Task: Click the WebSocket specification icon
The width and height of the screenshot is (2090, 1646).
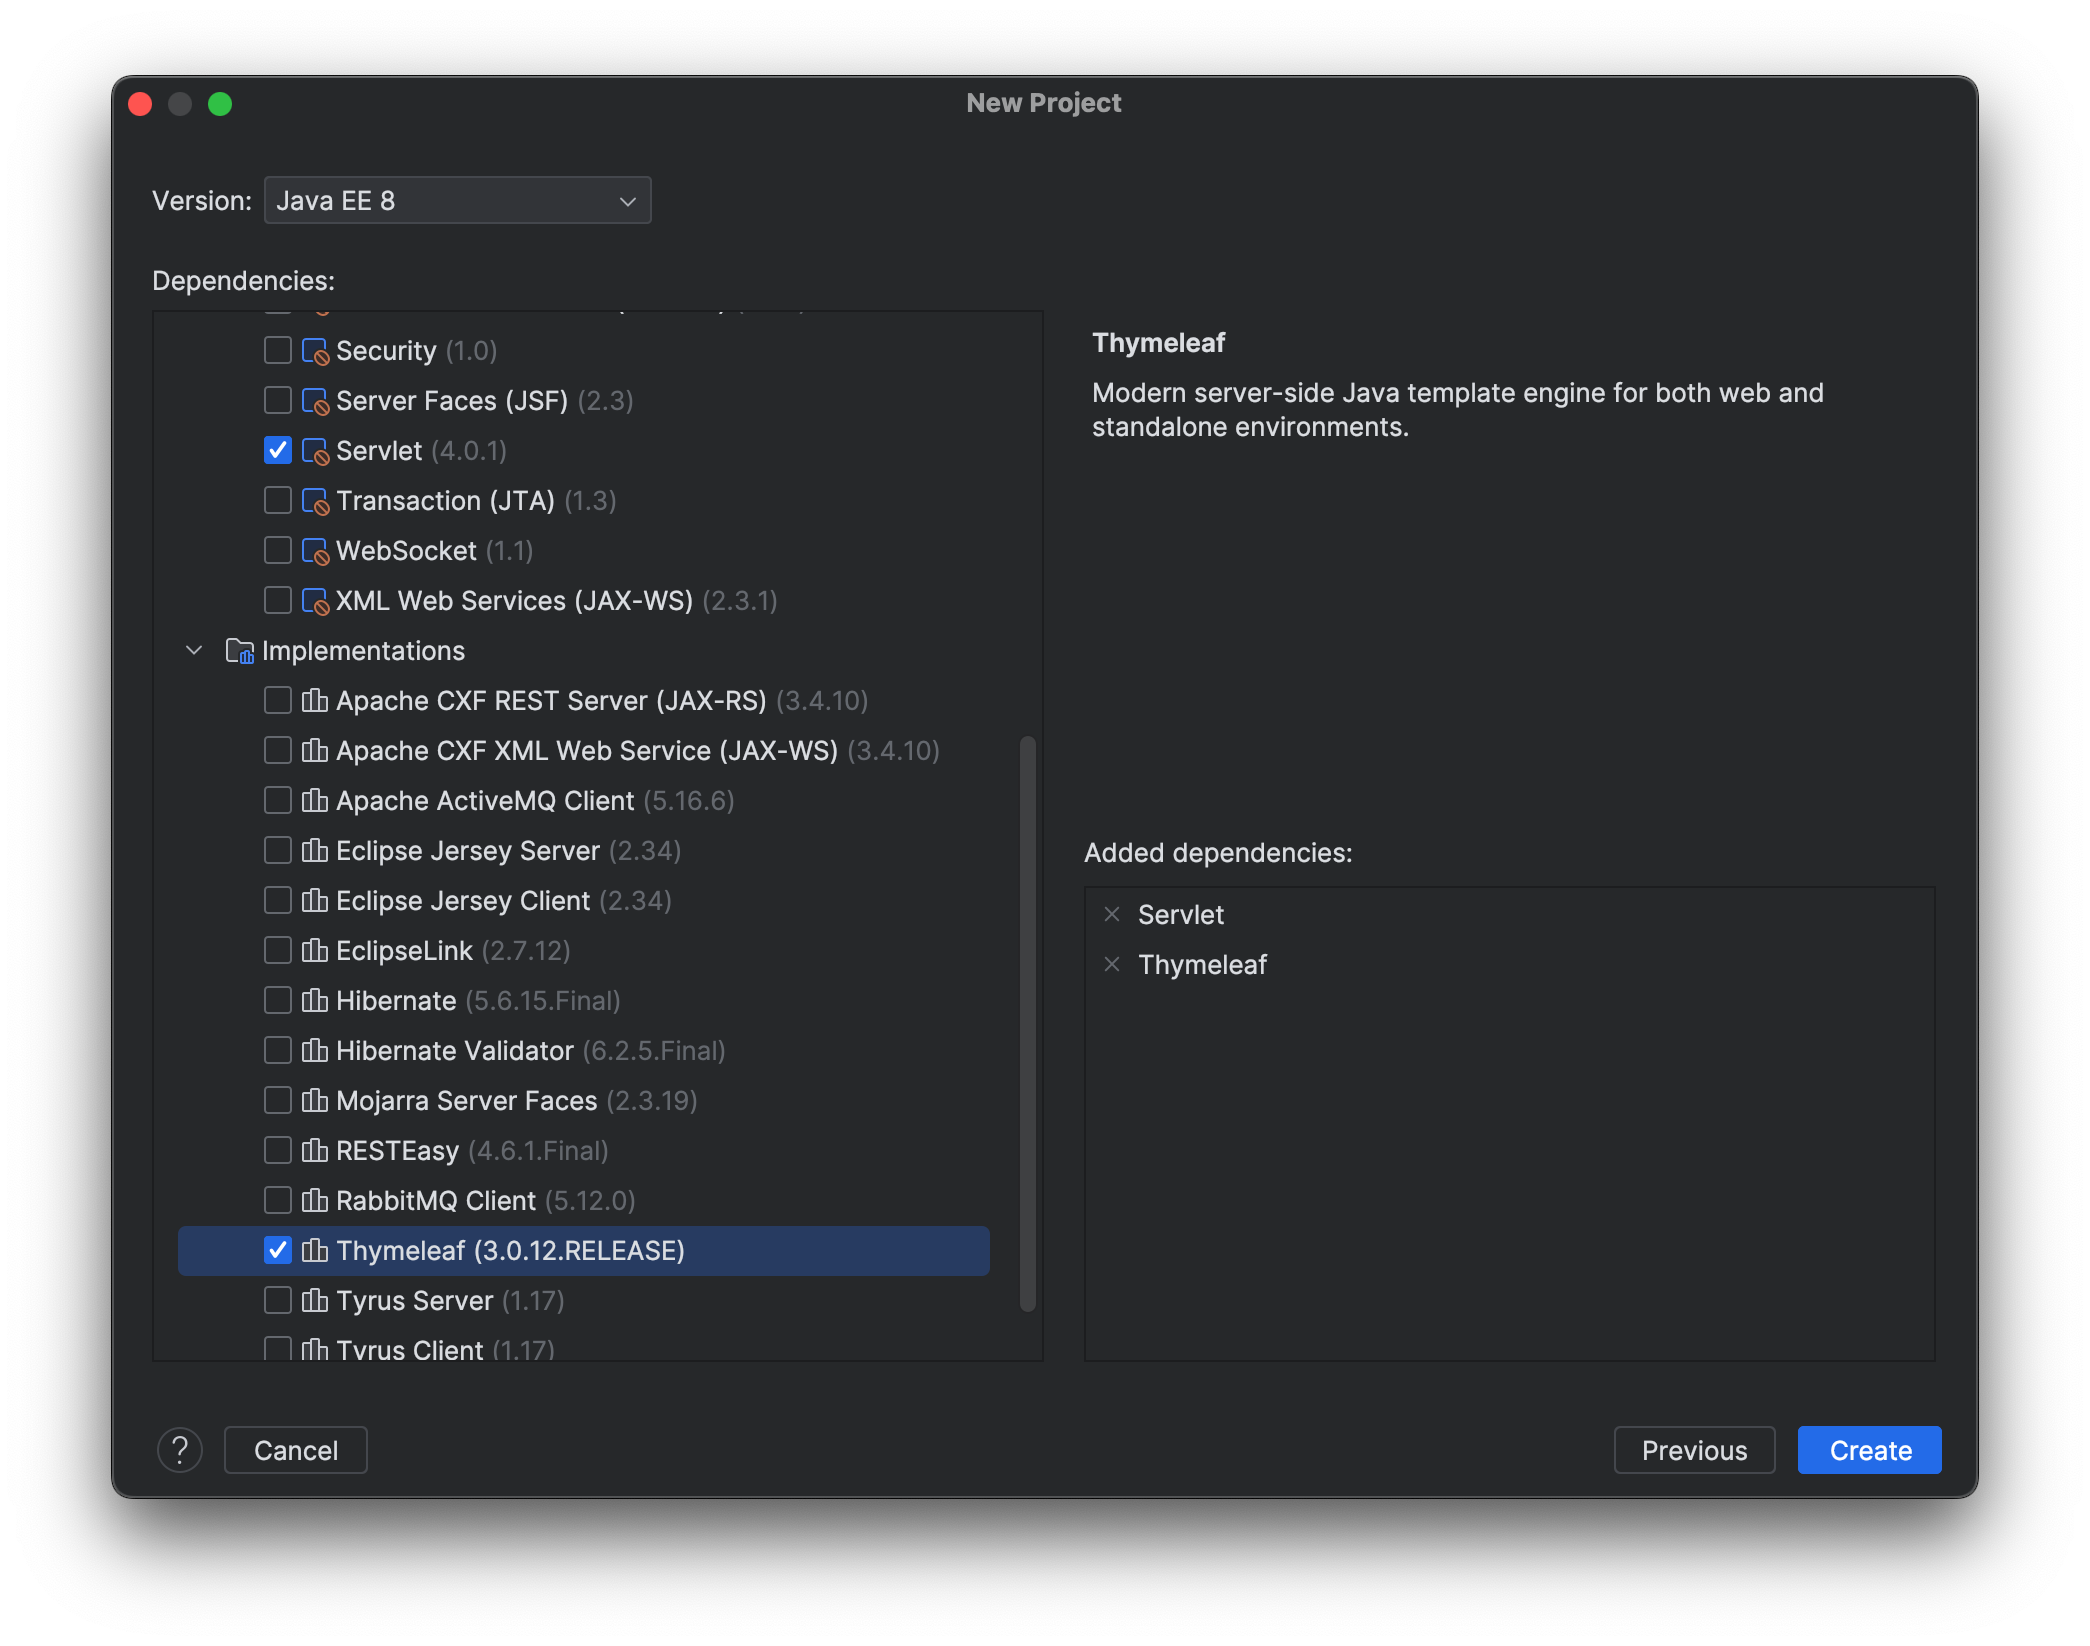Action: pyautogui.click(x=315, y=550)
